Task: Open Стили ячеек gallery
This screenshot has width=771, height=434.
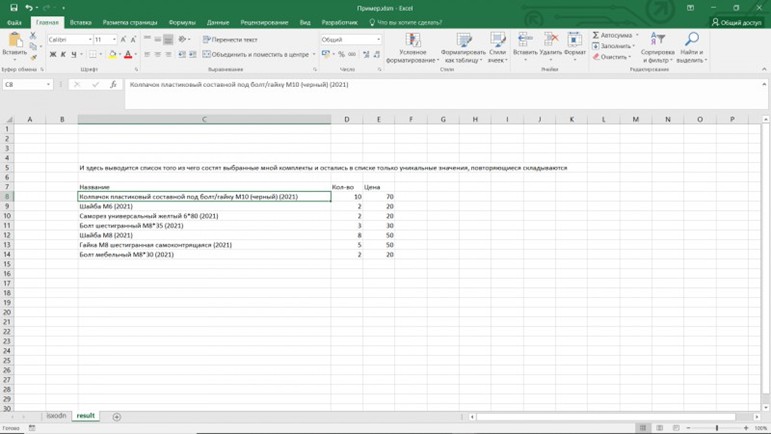Action: point(498,48)
